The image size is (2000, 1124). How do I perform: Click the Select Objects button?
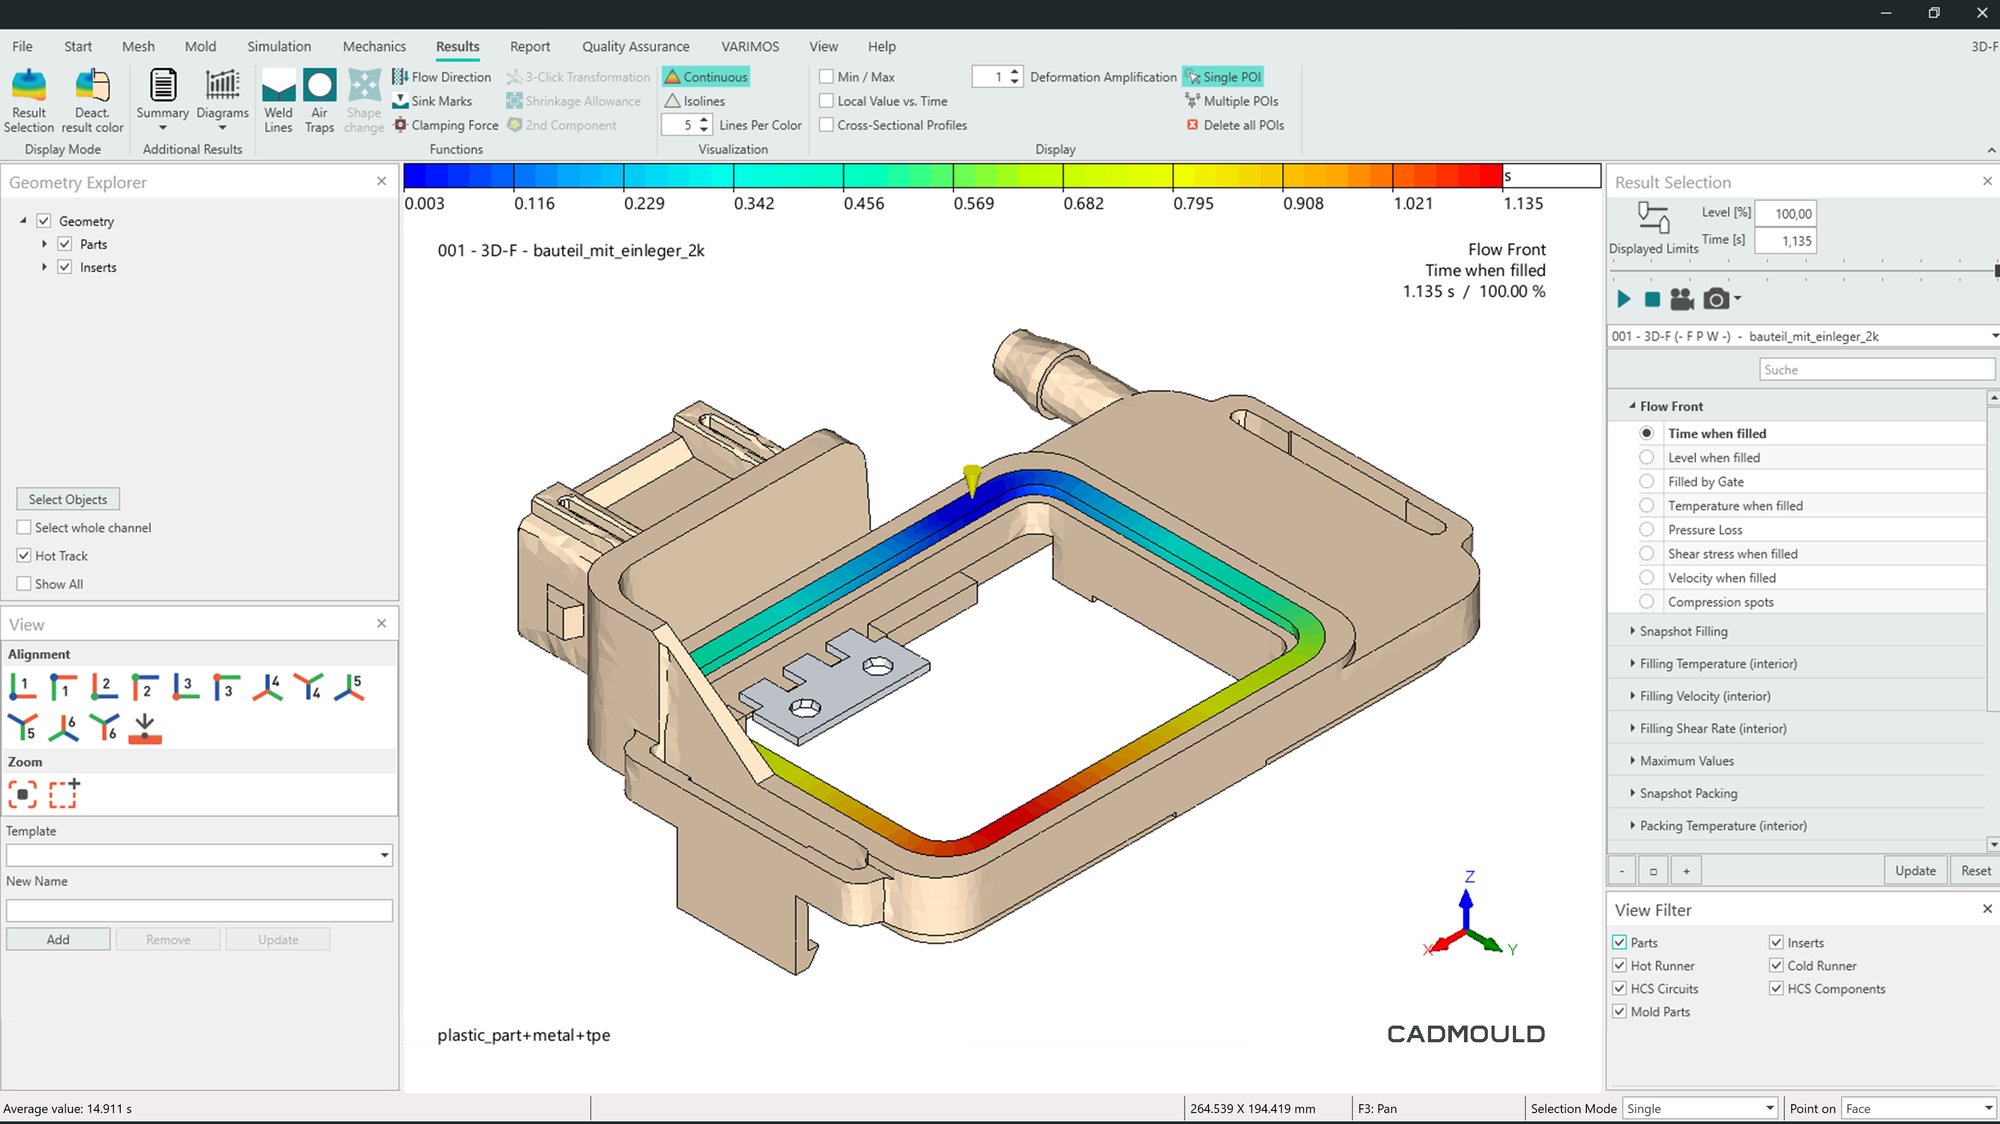click(x=68, y=499)
